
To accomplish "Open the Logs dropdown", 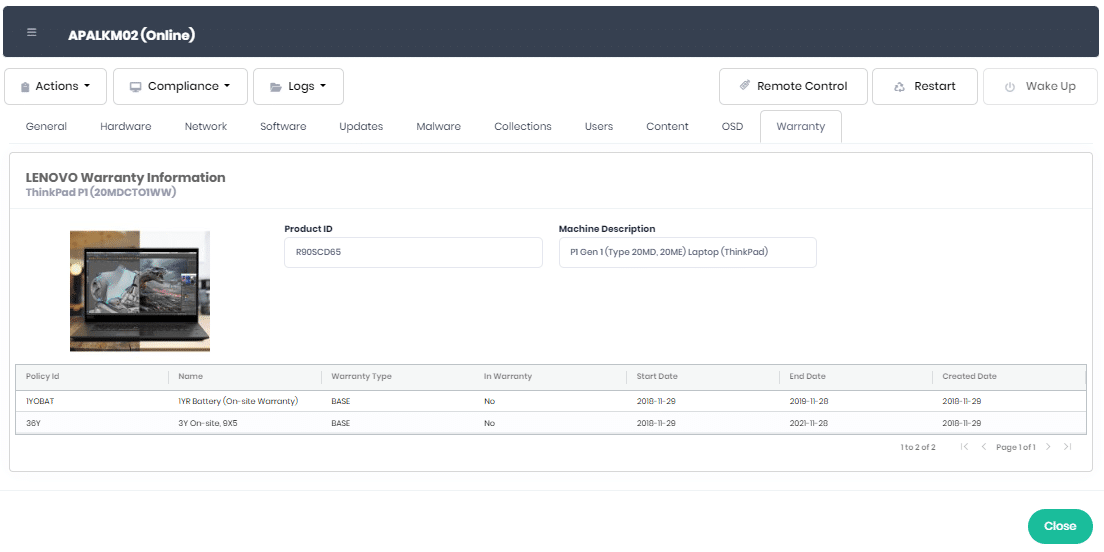I will [x=298, y=87].
